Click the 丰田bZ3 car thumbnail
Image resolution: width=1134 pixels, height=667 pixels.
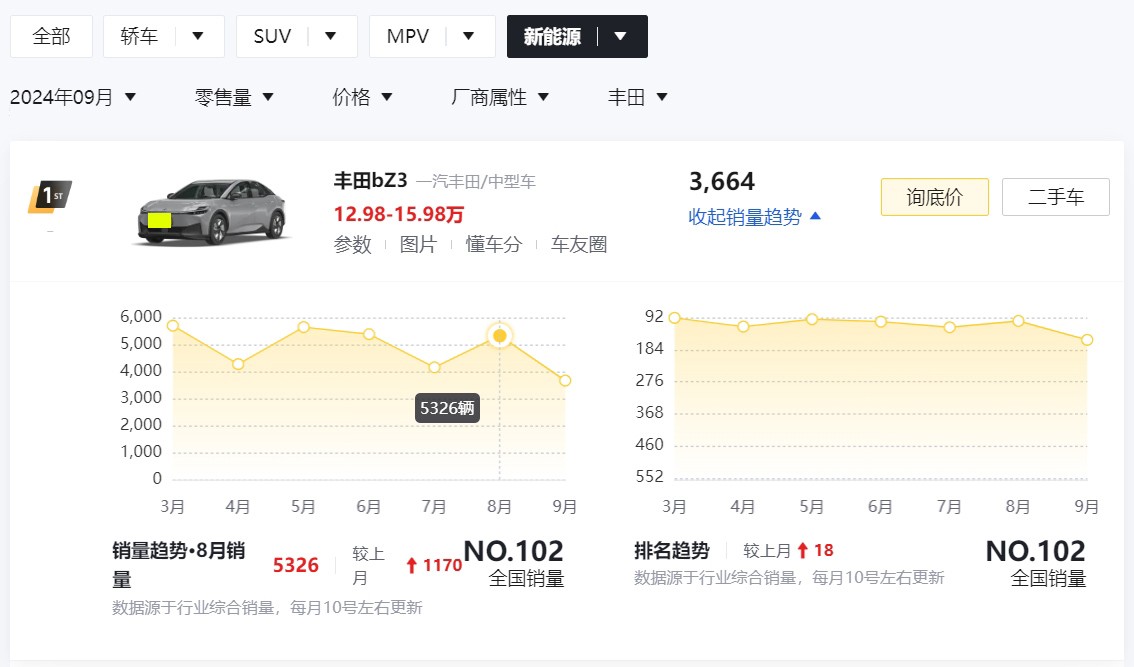click(x=211, y=212)
